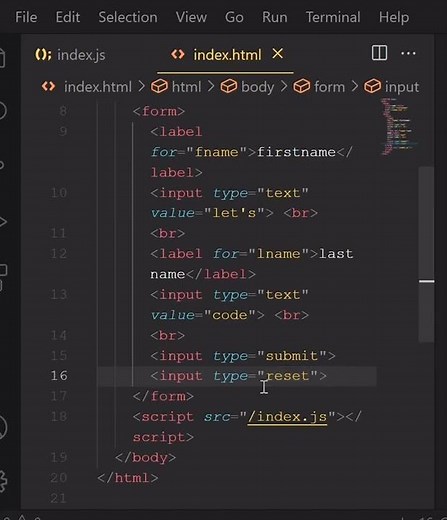Screen dimensions: 447x520
Task: Click the code minimap preview
Action: [x=398, y=127]
